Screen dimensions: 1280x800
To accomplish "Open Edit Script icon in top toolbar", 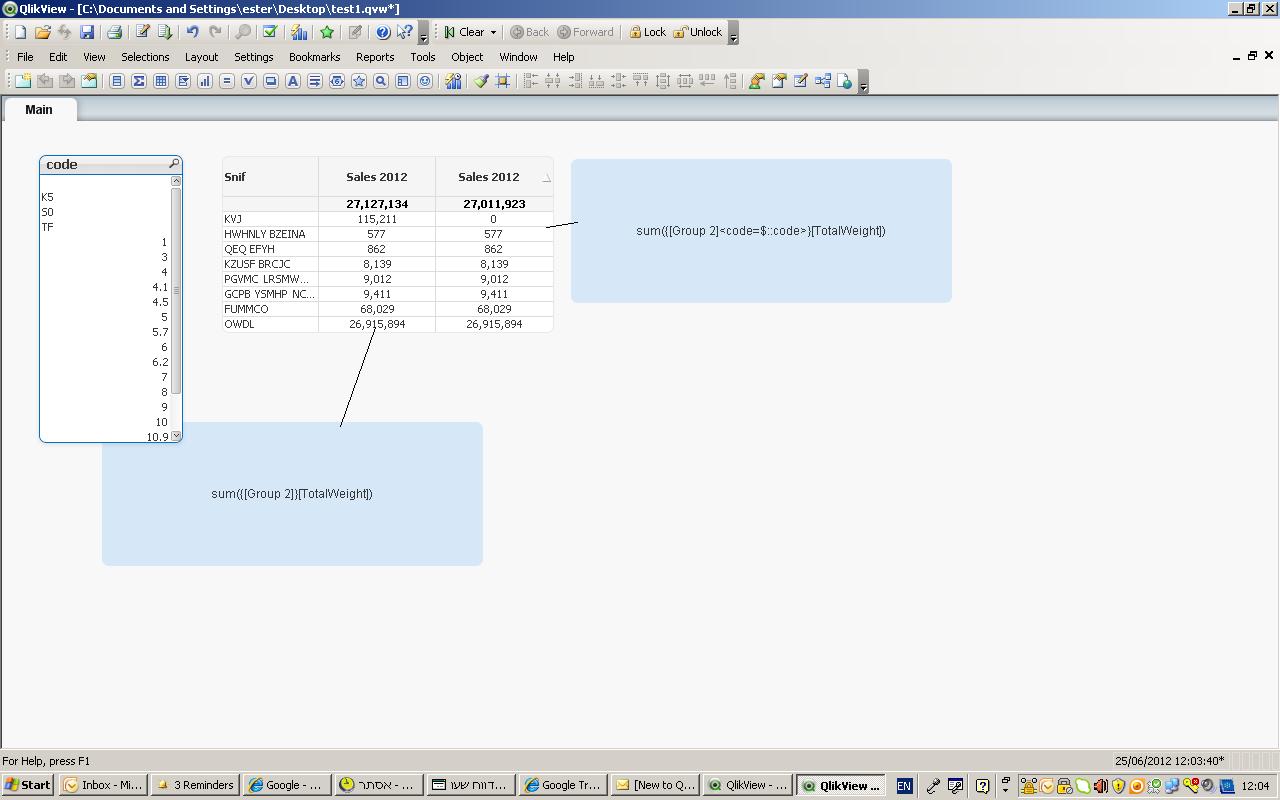I will click(x=142, y=32).
